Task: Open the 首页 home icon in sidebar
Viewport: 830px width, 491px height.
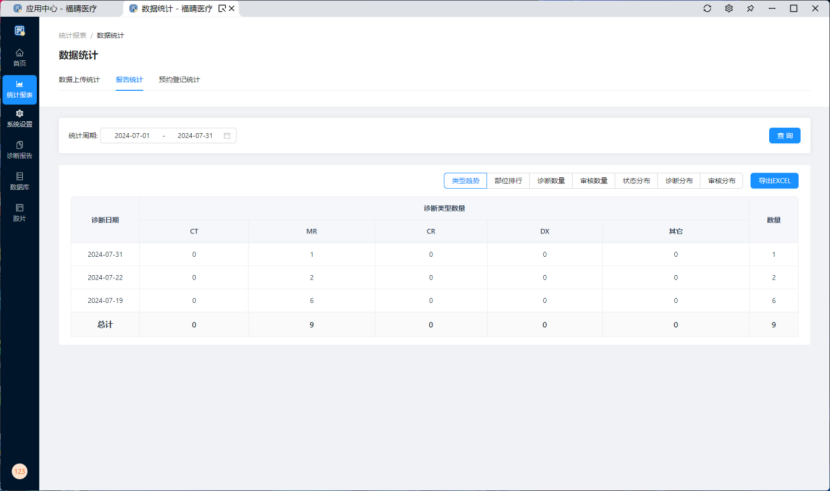Action: [19, 56]
